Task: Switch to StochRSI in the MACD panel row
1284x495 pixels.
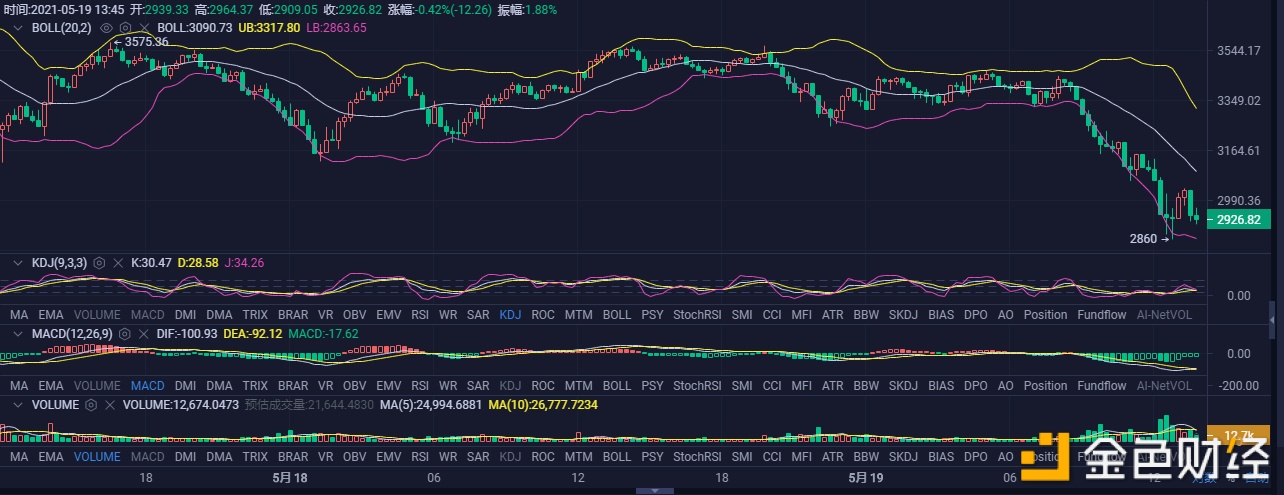Action: [x=698, y=385]
